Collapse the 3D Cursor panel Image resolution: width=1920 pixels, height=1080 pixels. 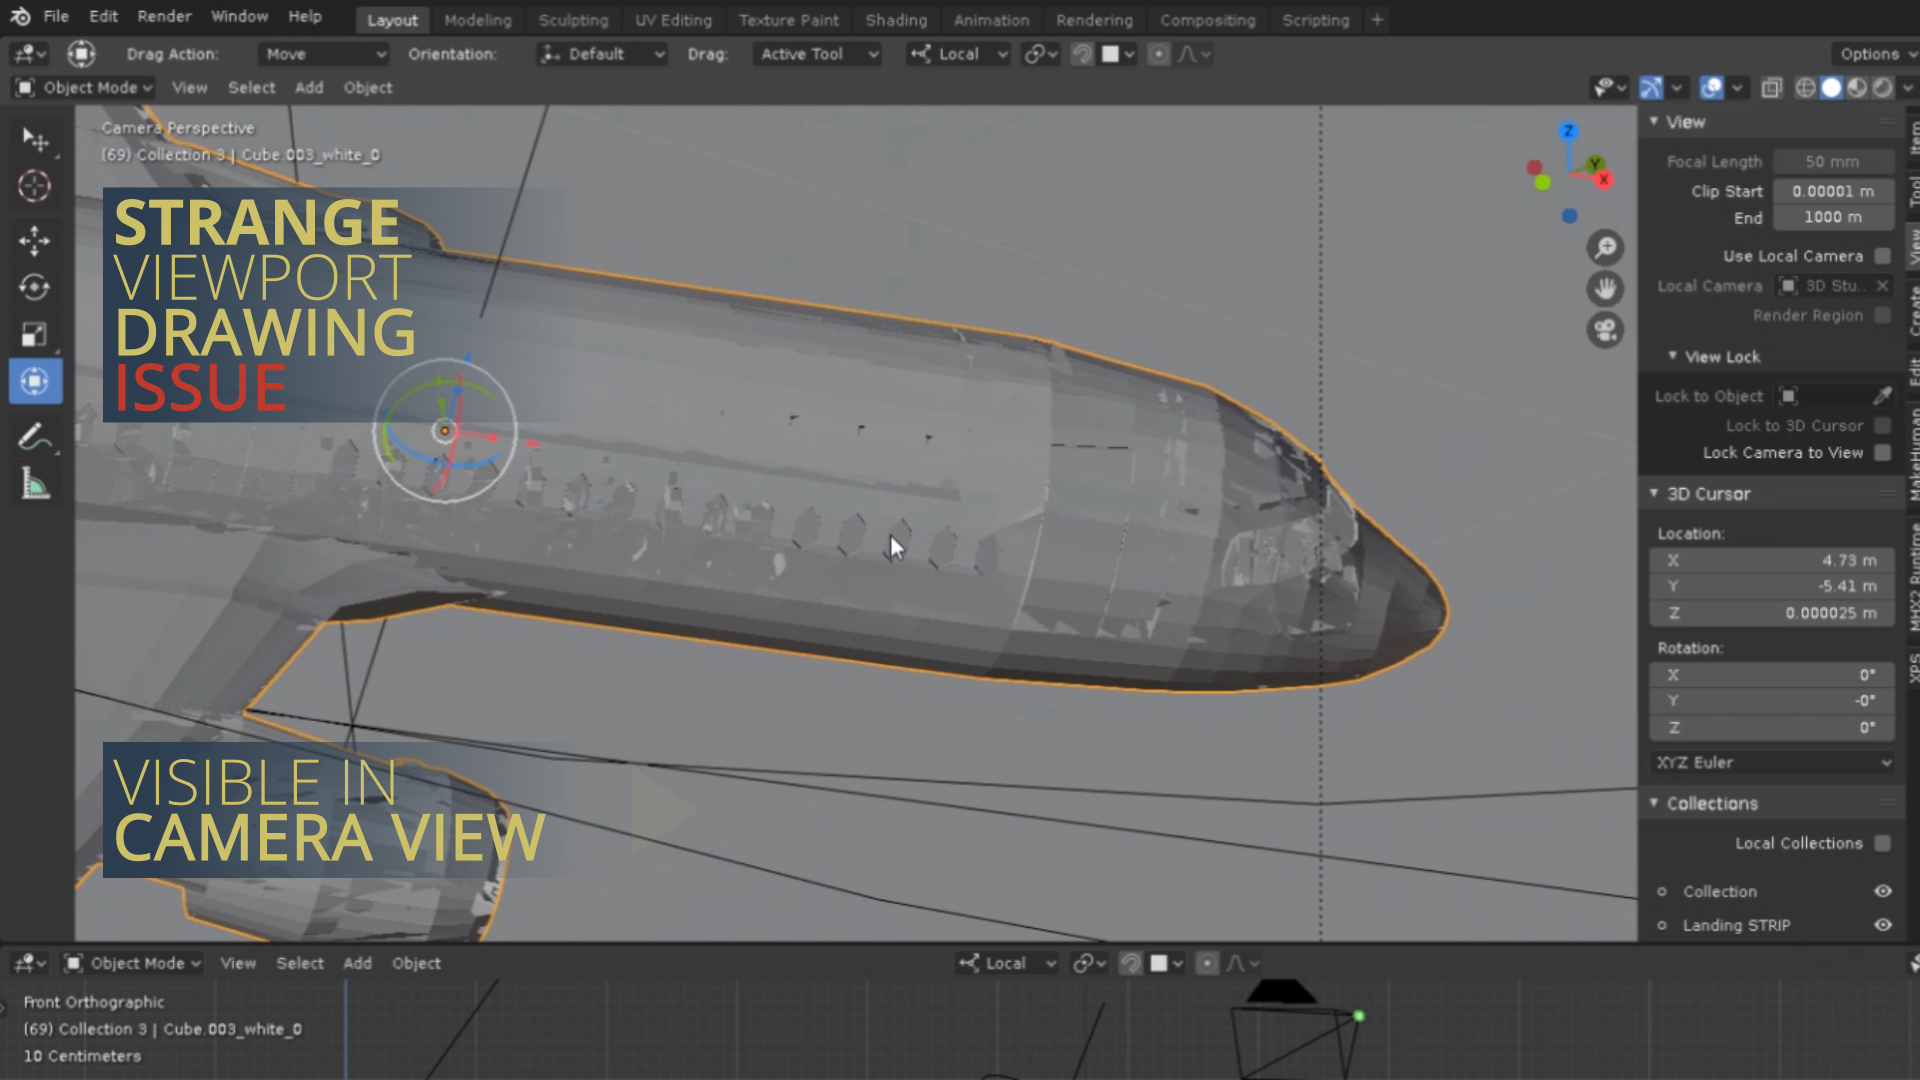click(x=1654, y=494)
